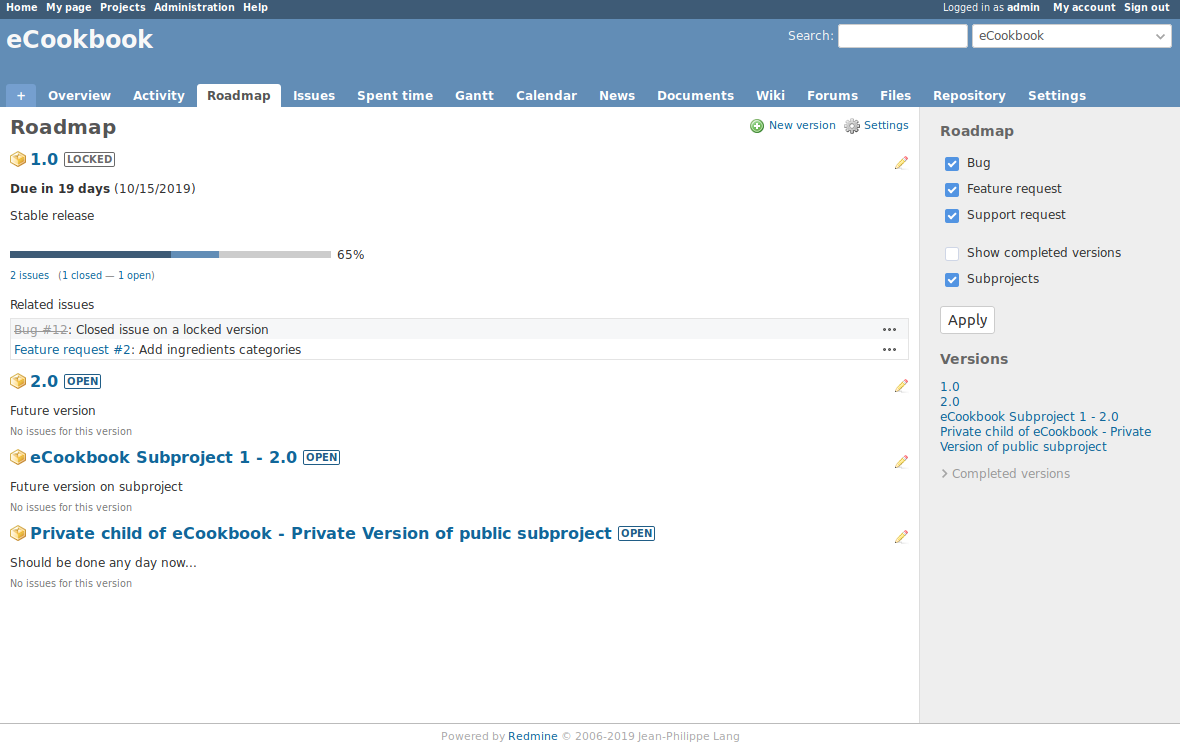Open My page in the top menu
The width and height of the screenshot is (1180, 747).
point(68,8)
